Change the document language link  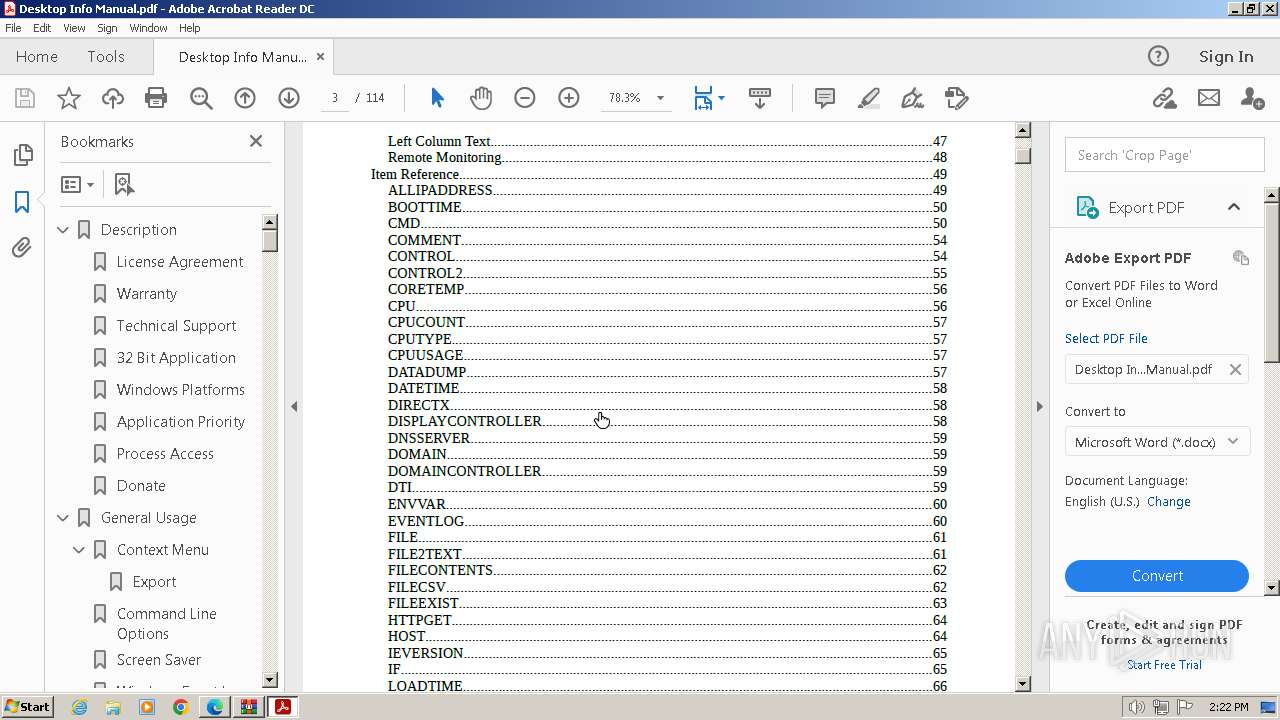(x=1168, y=502)
